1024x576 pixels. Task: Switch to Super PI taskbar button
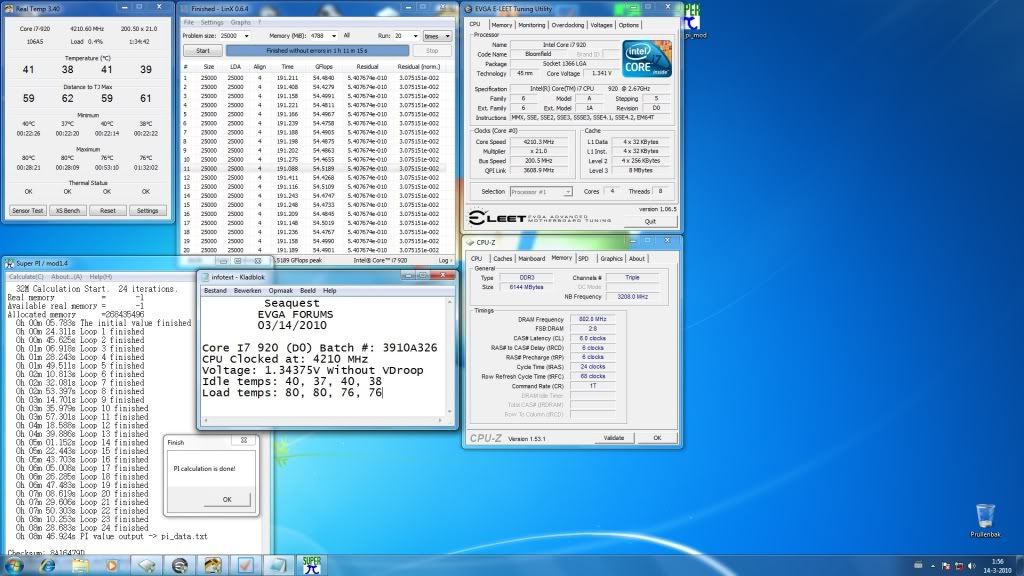click(x=311, y=565)
